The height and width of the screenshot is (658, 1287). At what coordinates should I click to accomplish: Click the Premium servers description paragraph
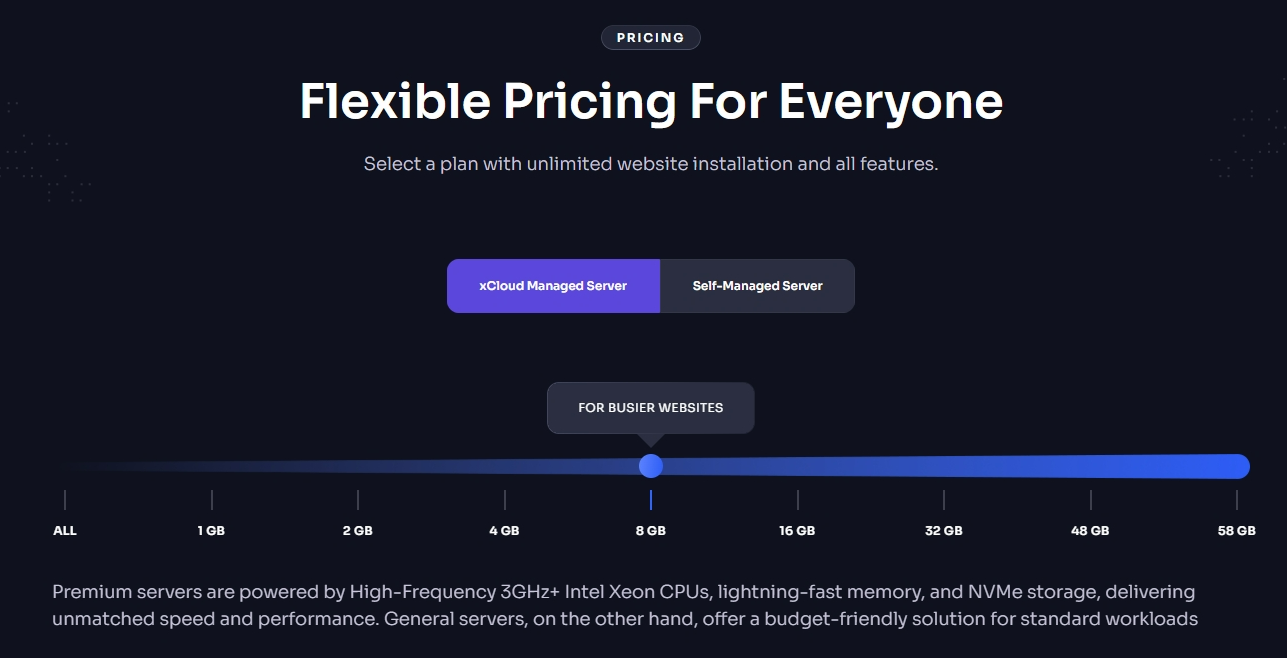(624, 606)
